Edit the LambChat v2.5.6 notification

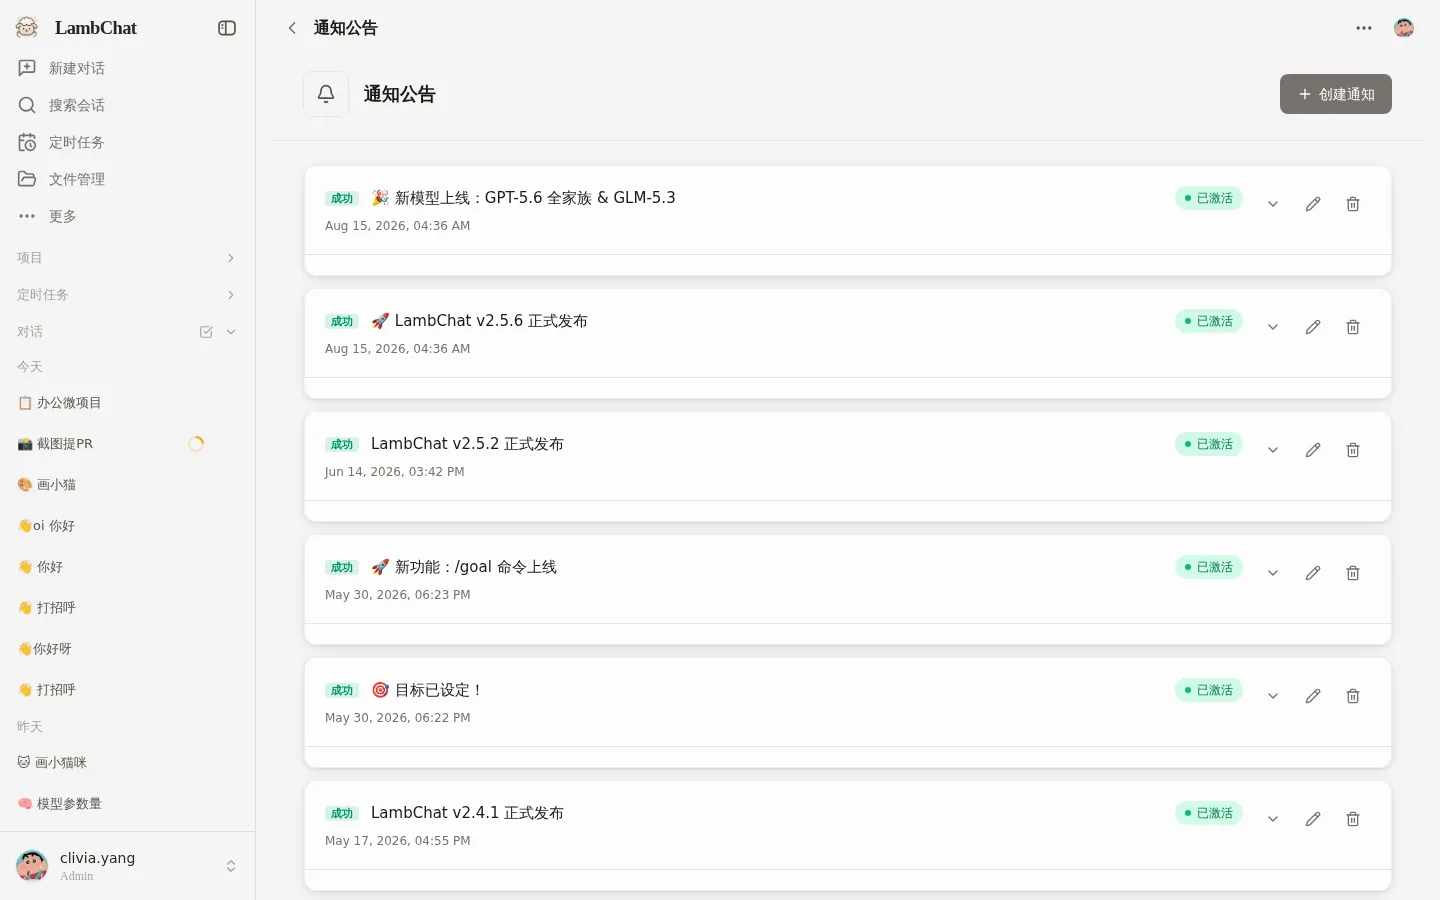1313,327
